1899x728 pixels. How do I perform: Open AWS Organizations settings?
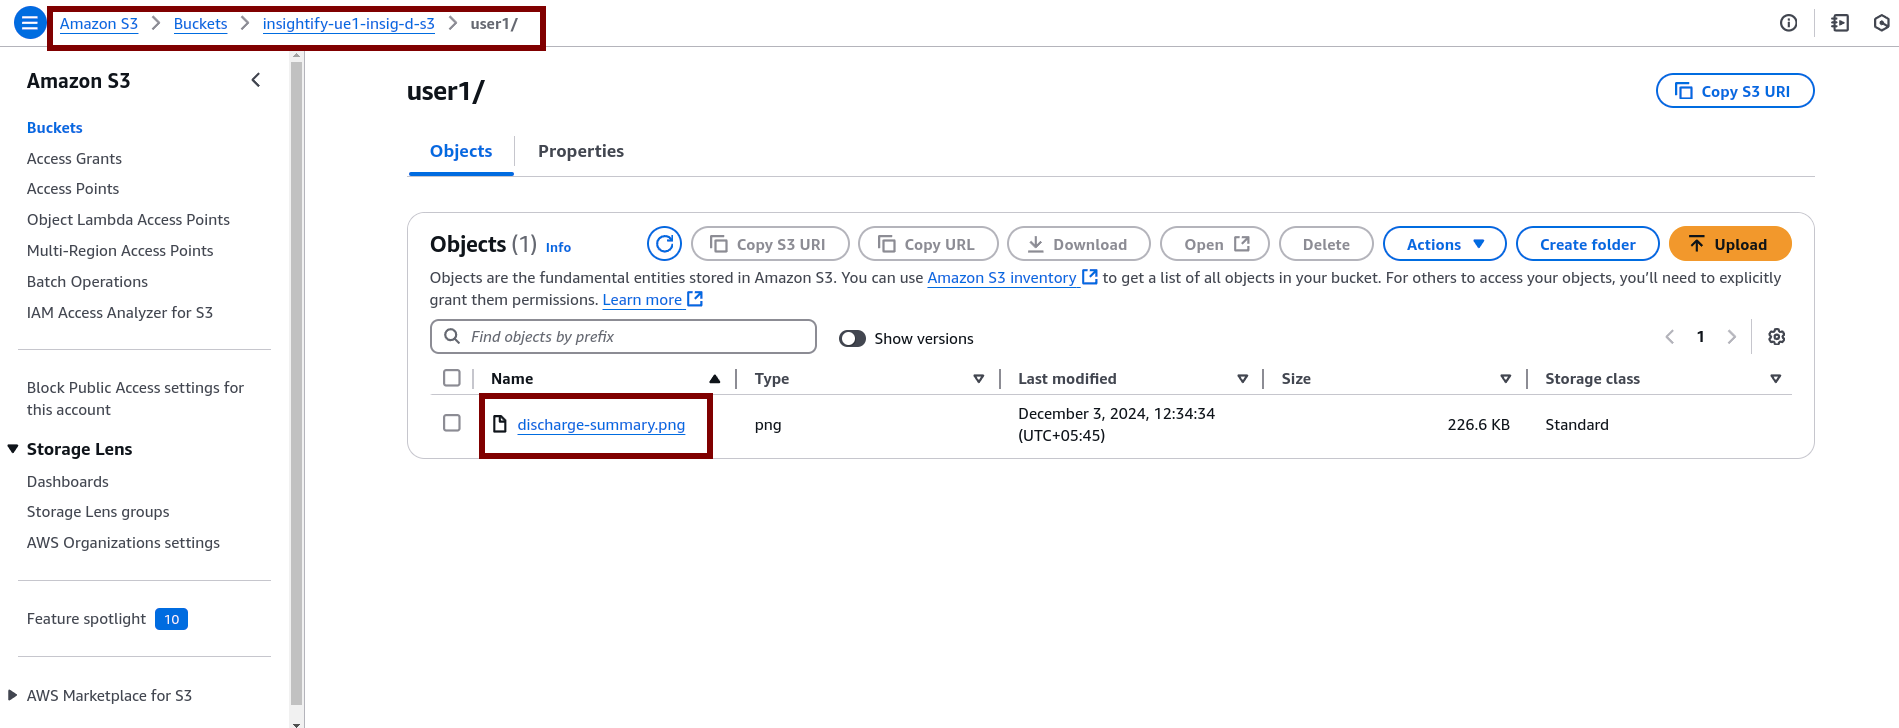click(x=123, y=542)
